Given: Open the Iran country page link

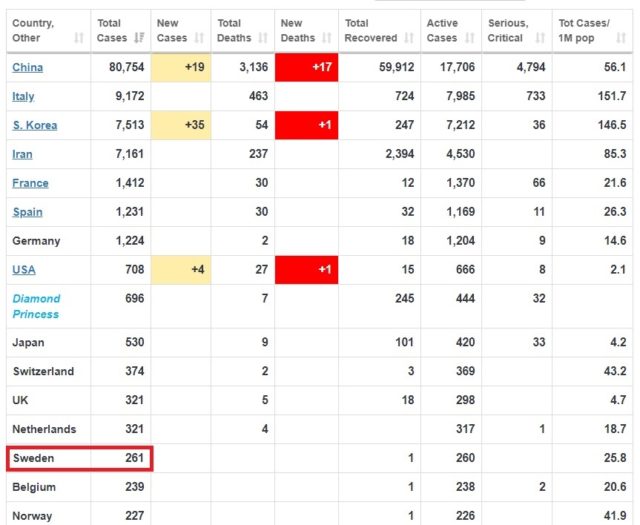Looking at the screenshot, I should 23,154.
